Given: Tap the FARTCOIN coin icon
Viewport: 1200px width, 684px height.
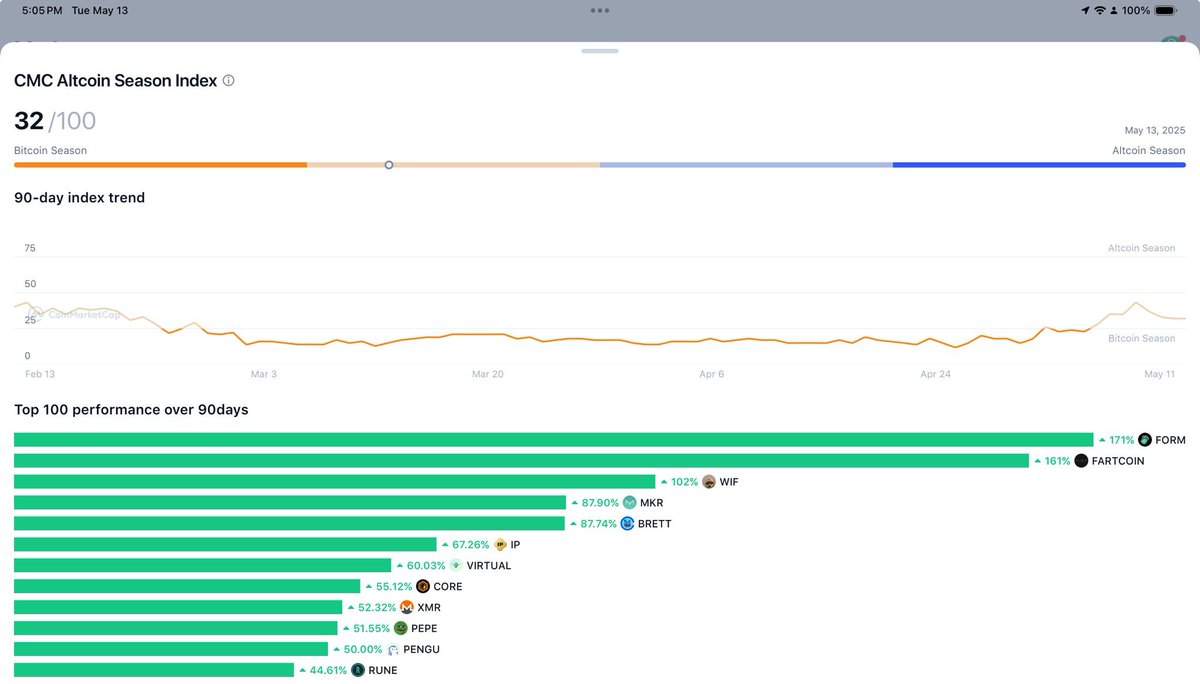Looking at the screenshot, I should coord(1081,461).
